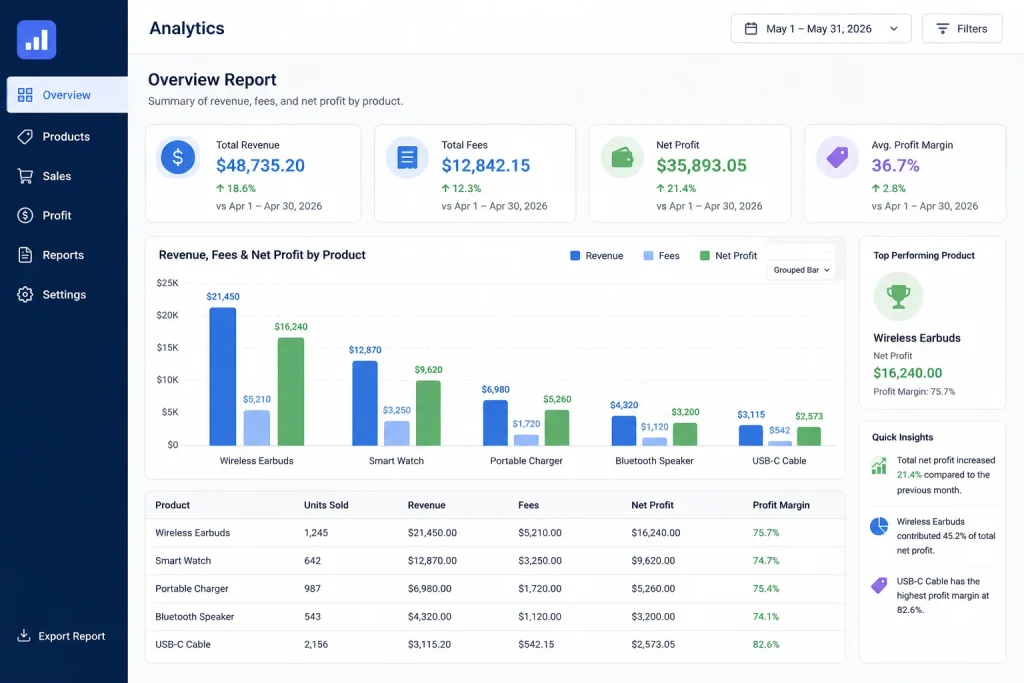1024x683 pixels.
Task: Click the $542.15 fees cell
Action: pyautogui.click(x=536, y=644)
